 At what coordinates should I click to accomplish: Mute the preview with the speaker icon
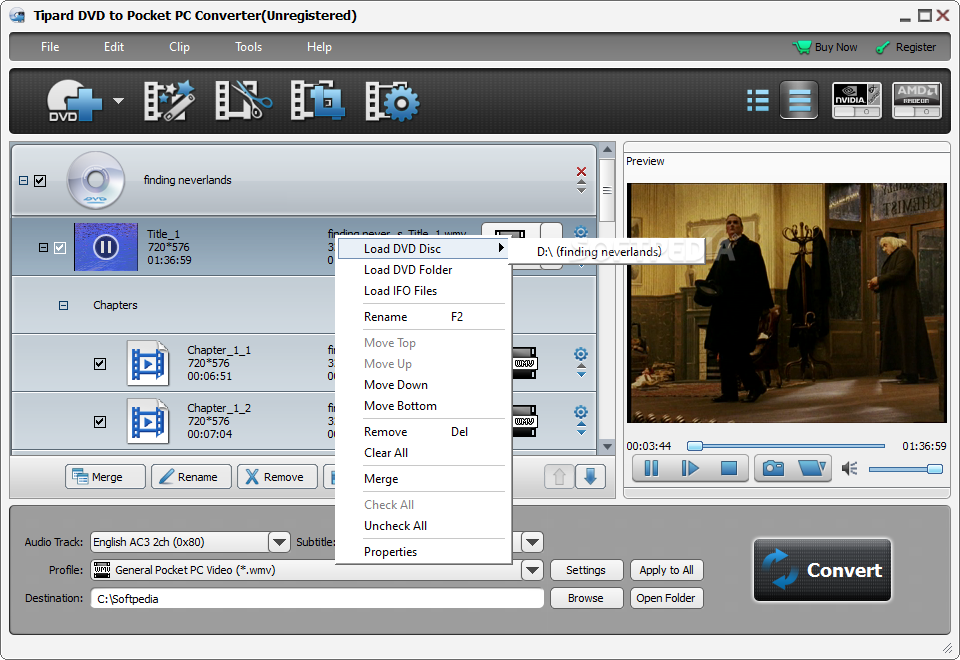849,469
